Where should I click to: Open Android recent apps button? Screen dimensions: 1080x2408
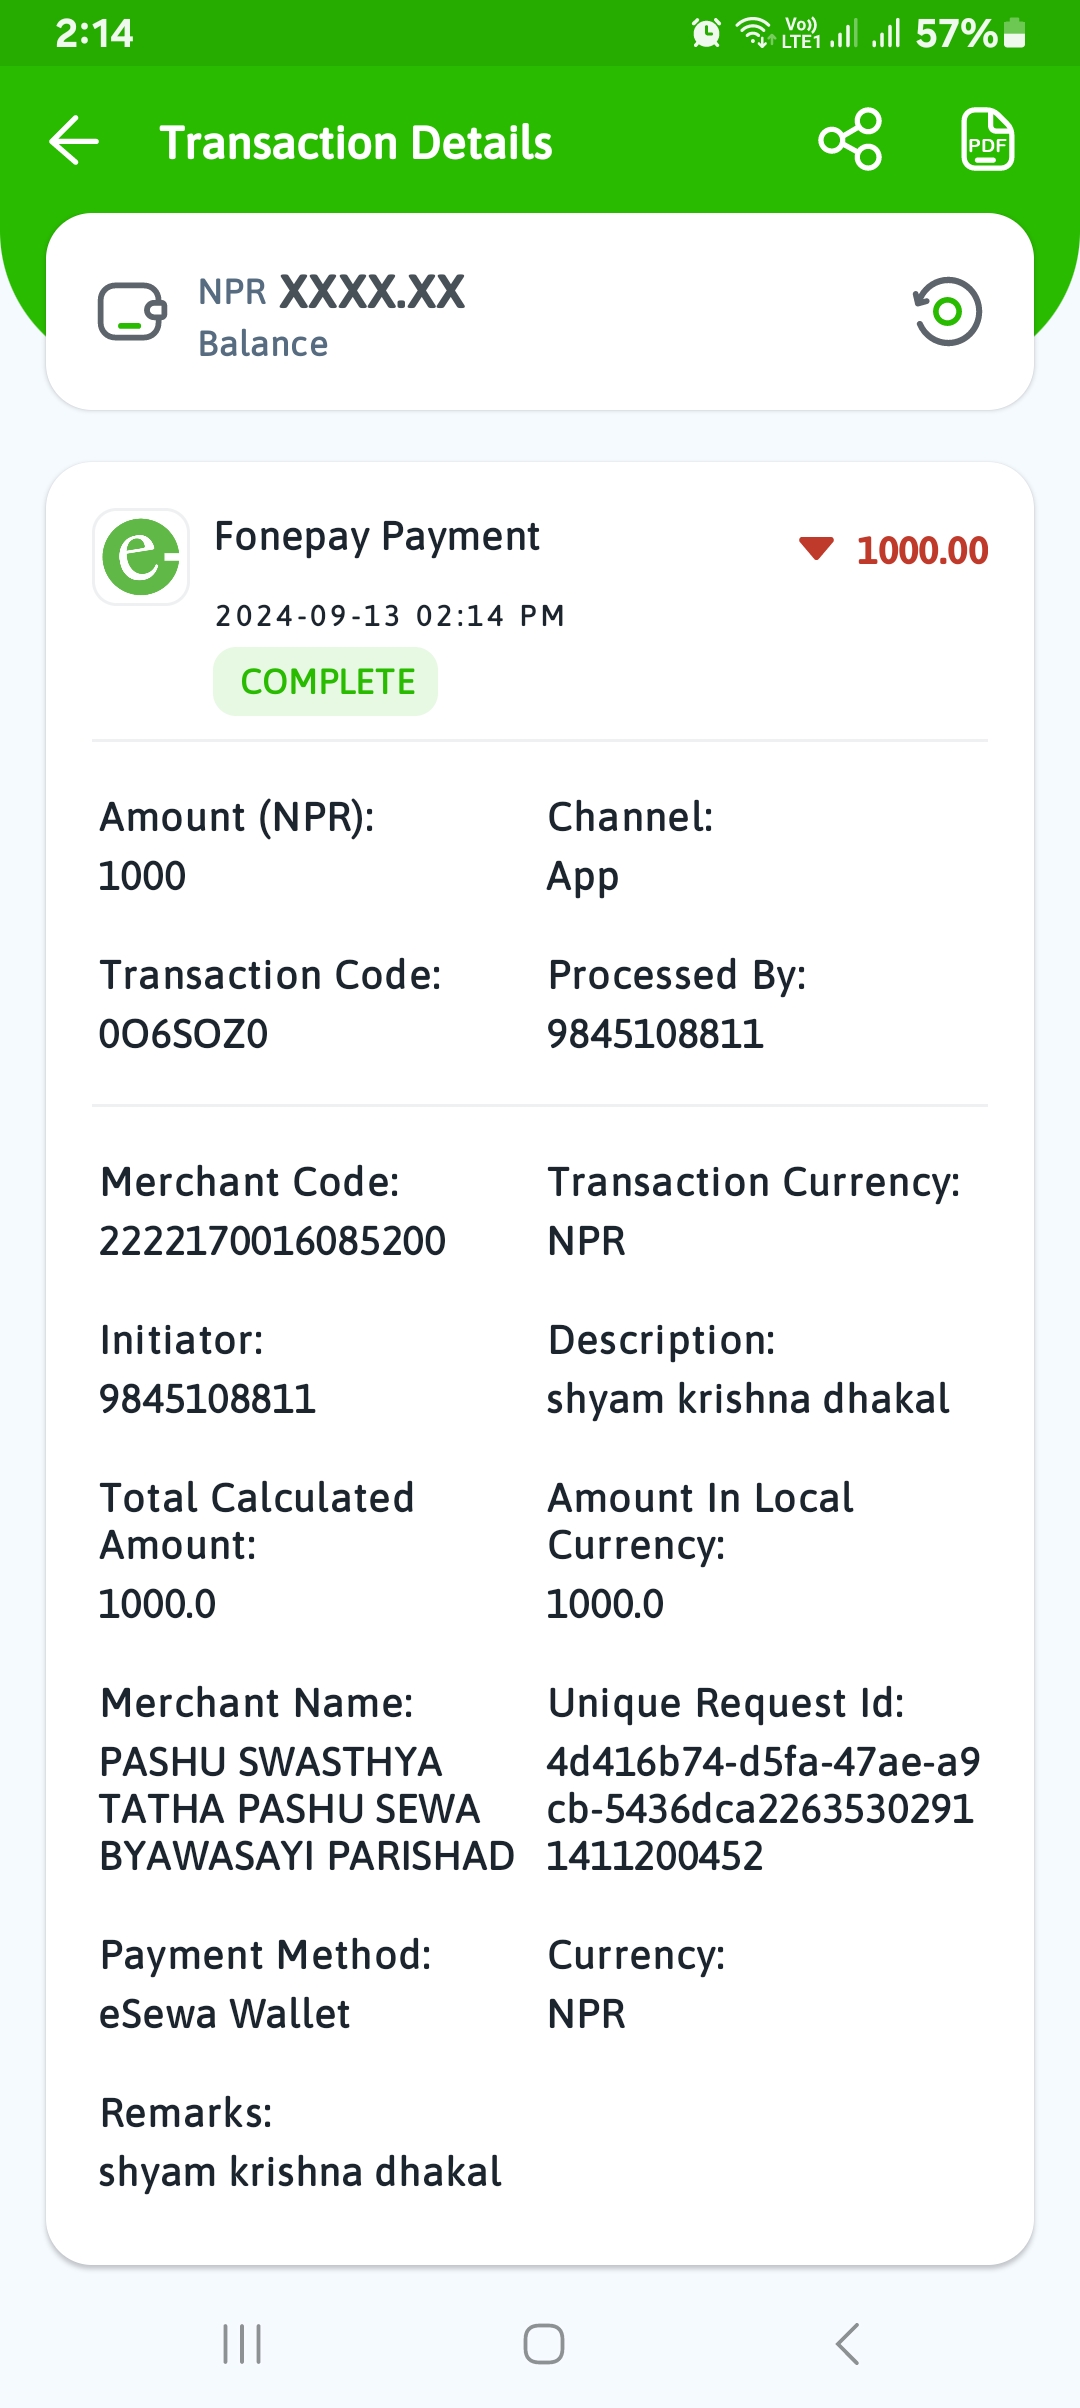[242, 2344]
